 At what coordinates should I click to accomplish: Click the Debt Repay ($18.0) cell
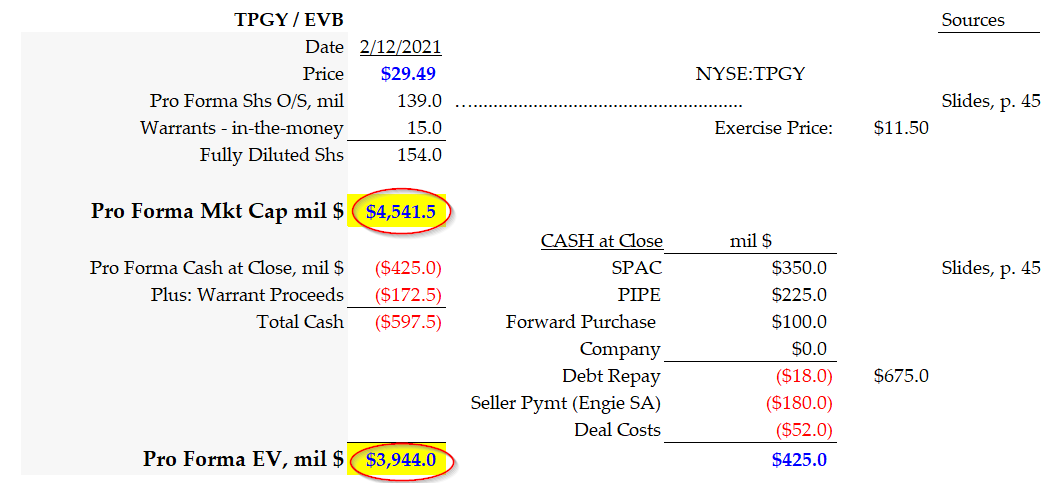coord(804,376)
